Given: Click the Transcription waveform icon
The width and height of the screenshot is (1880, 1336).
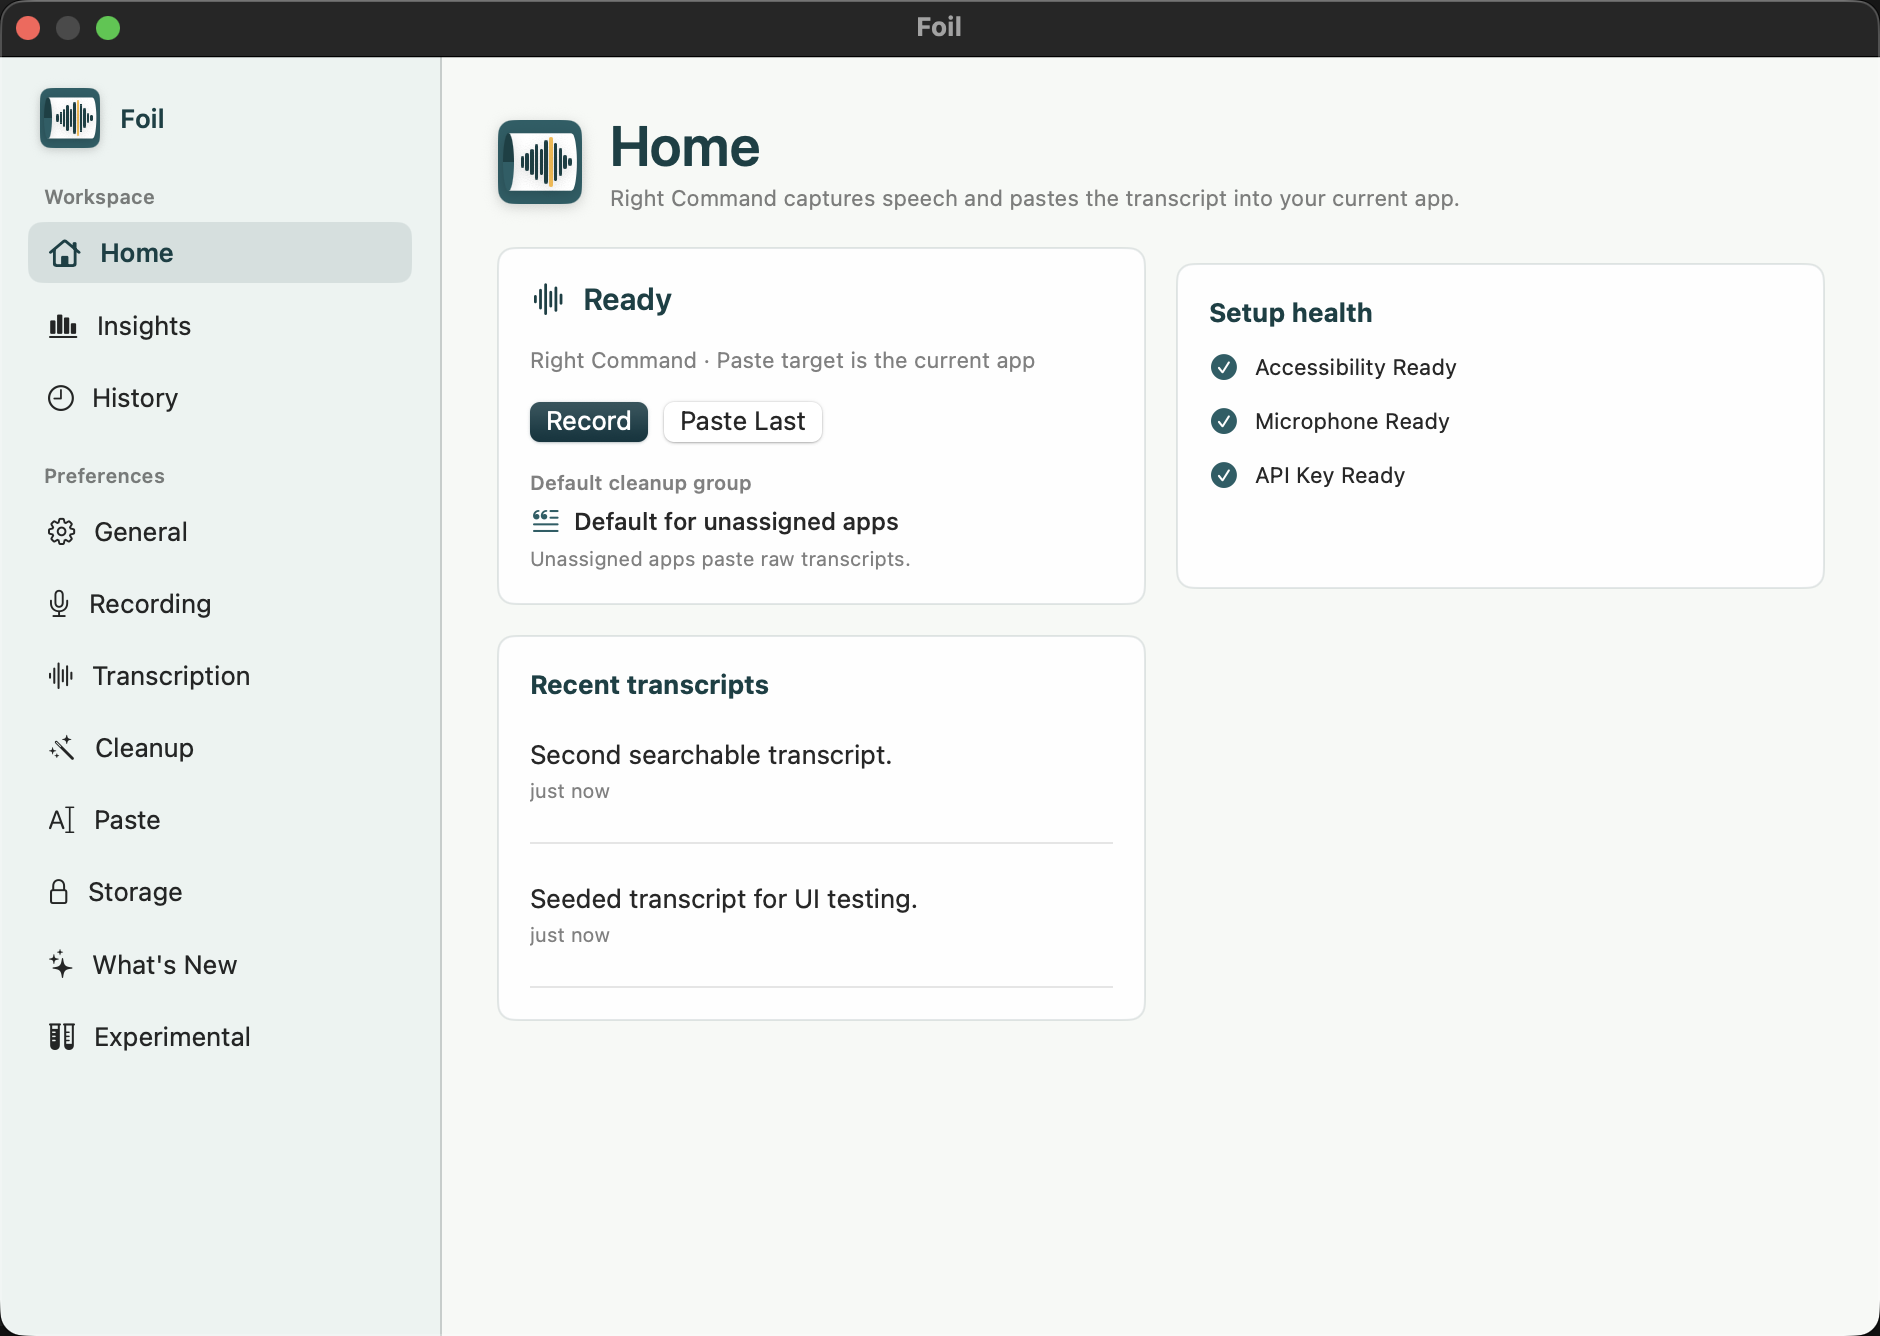Looking at the screenshot, I should (61, 676).
